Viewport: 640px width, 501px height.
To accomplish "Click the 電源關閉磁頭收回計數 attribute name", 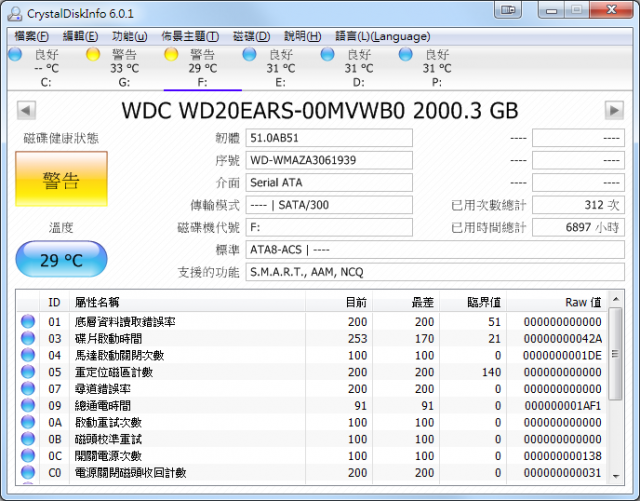I will click(x=130, y=472).
